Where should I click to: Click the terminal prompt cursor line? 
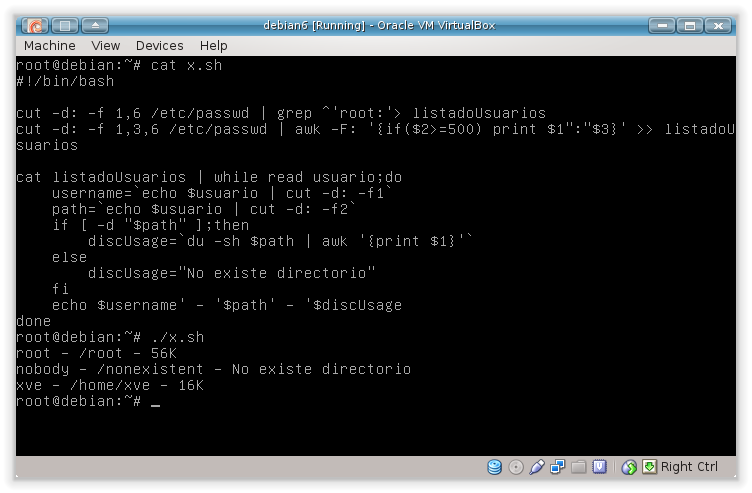click(155, 401)
